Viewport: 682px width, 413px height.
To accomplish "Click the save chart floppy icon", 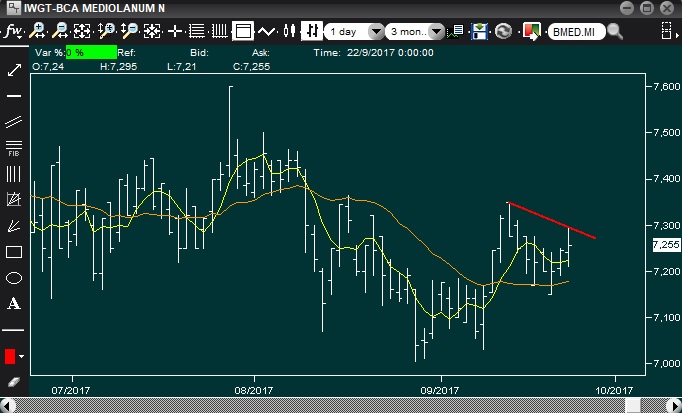I will (x=479, y=31).
